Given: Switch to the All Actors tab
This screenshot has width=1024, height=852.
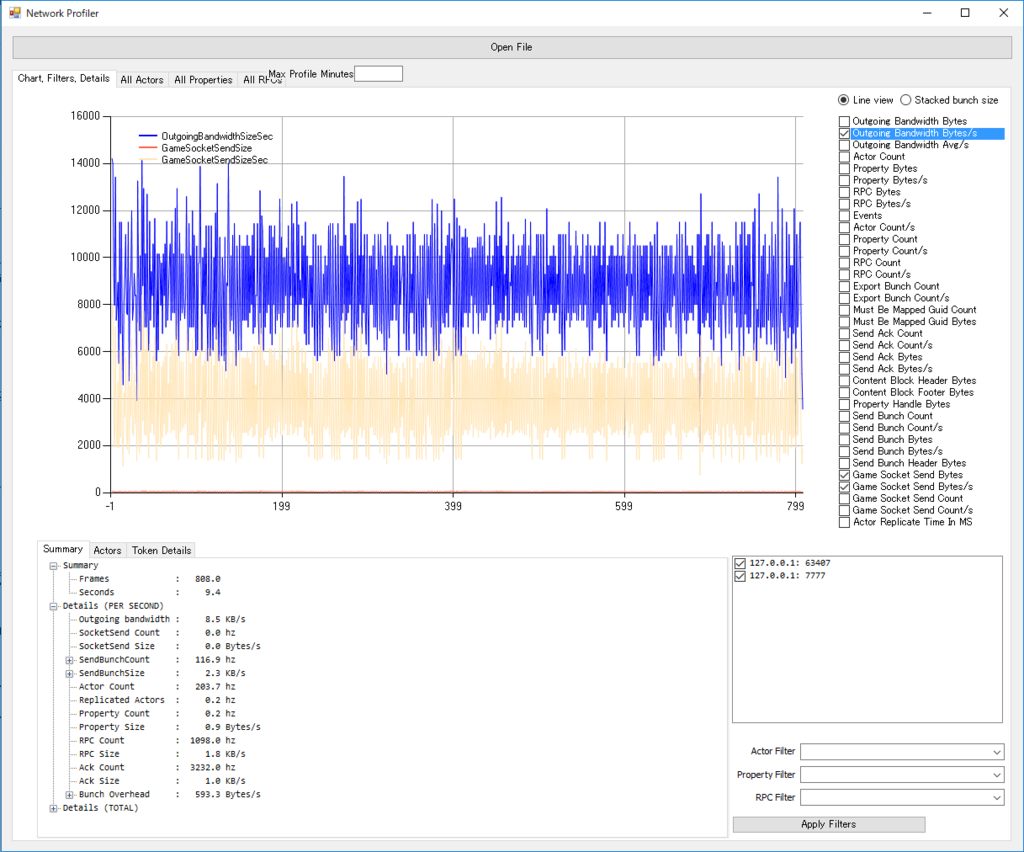Looking at the screenshot, I should pos(142,80).
